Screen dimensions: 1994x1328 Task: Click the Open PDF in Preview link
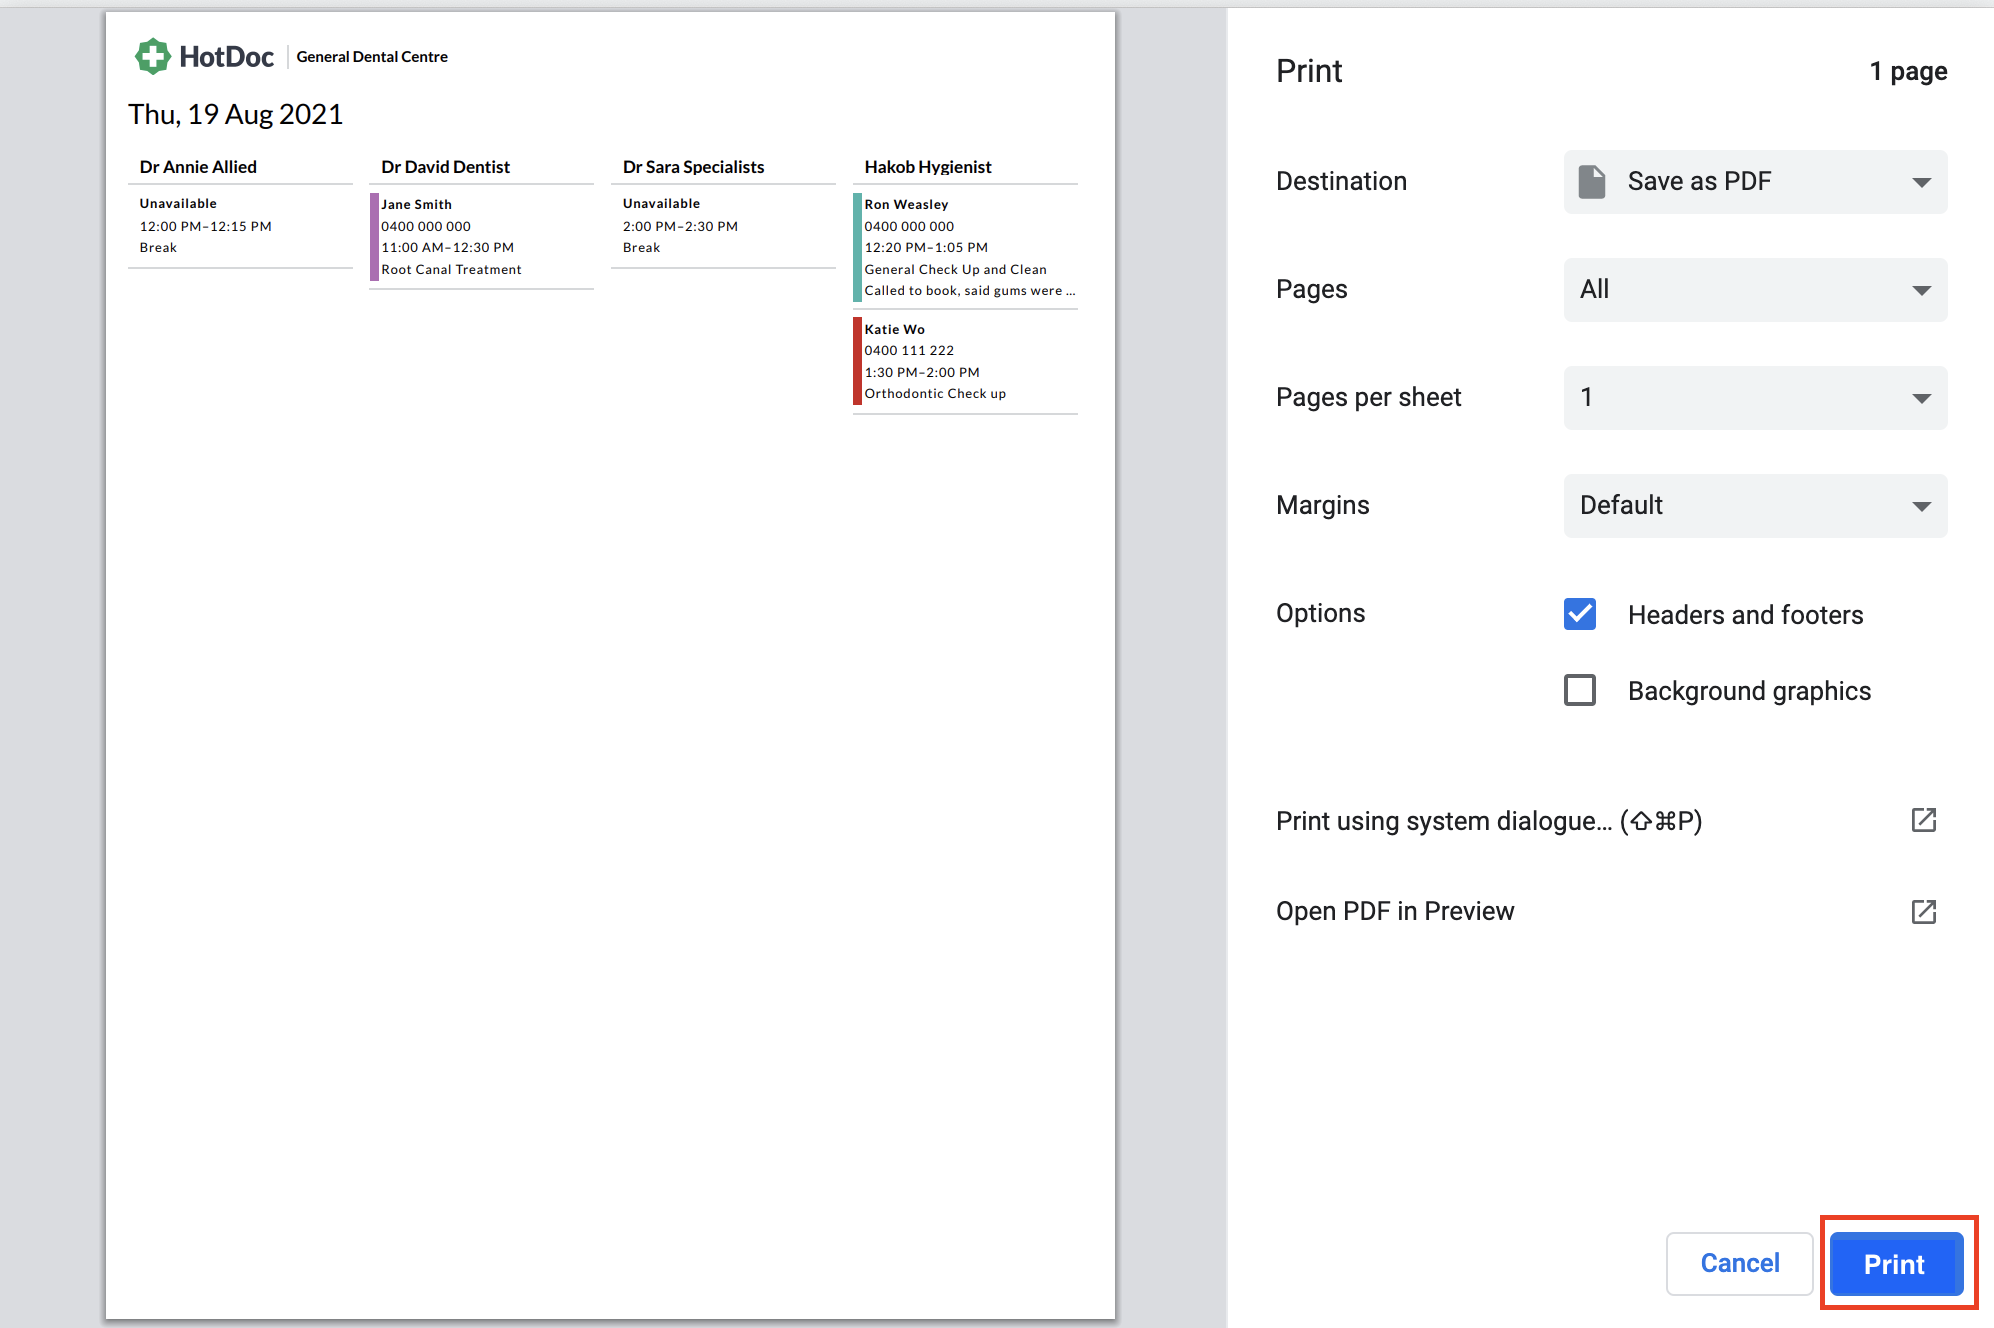pyautogui.click(x=1395, y=911)
